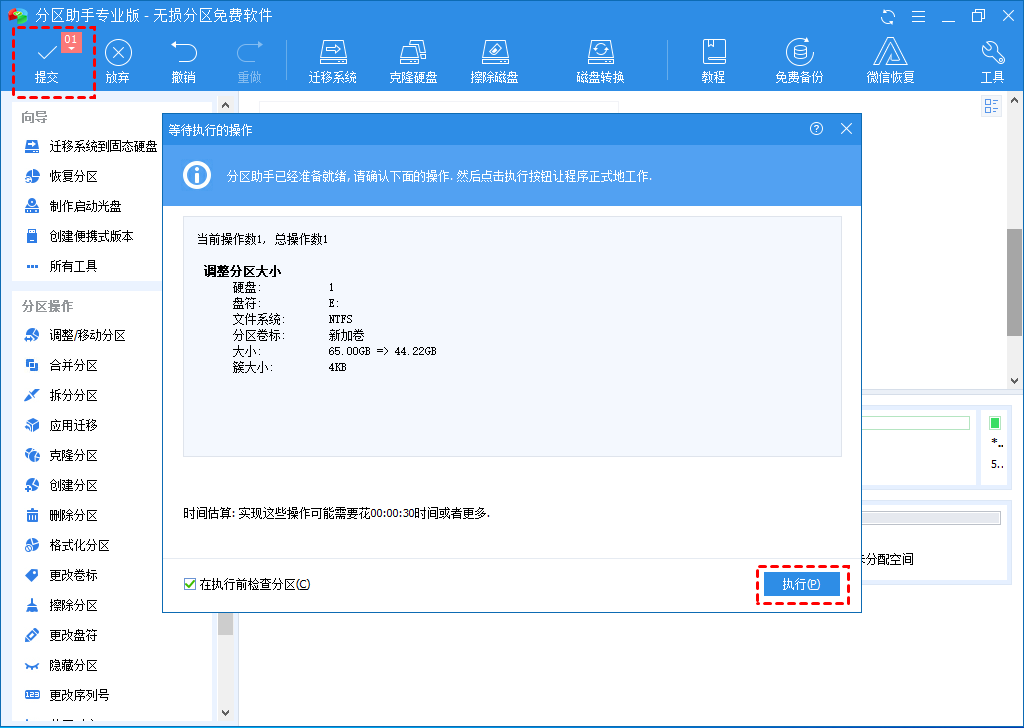Select 隐藏分区 operation
The image size is (1024, 728).
pos(61,666)
